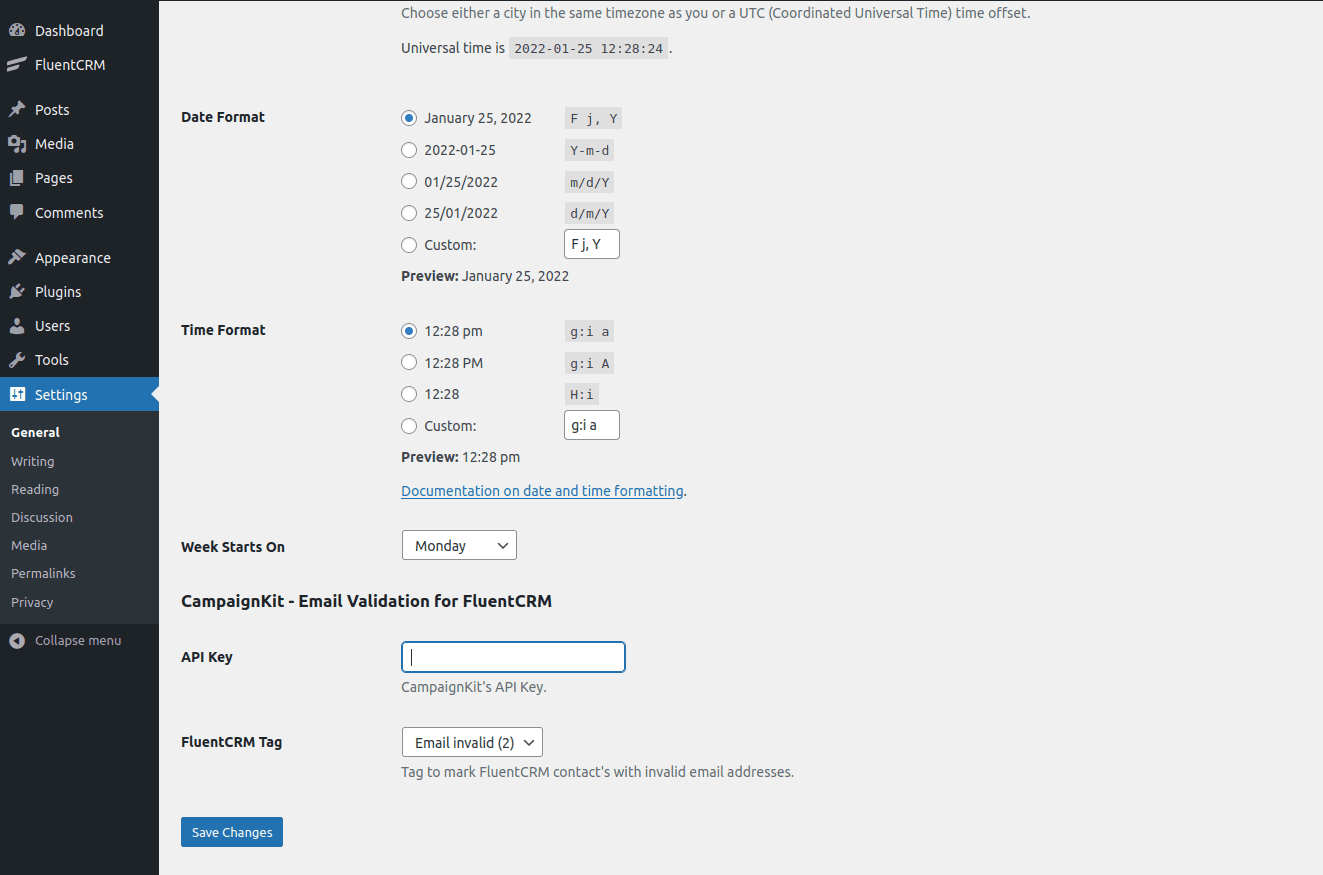Go to the Privacy settings section

tap(32, 602)
